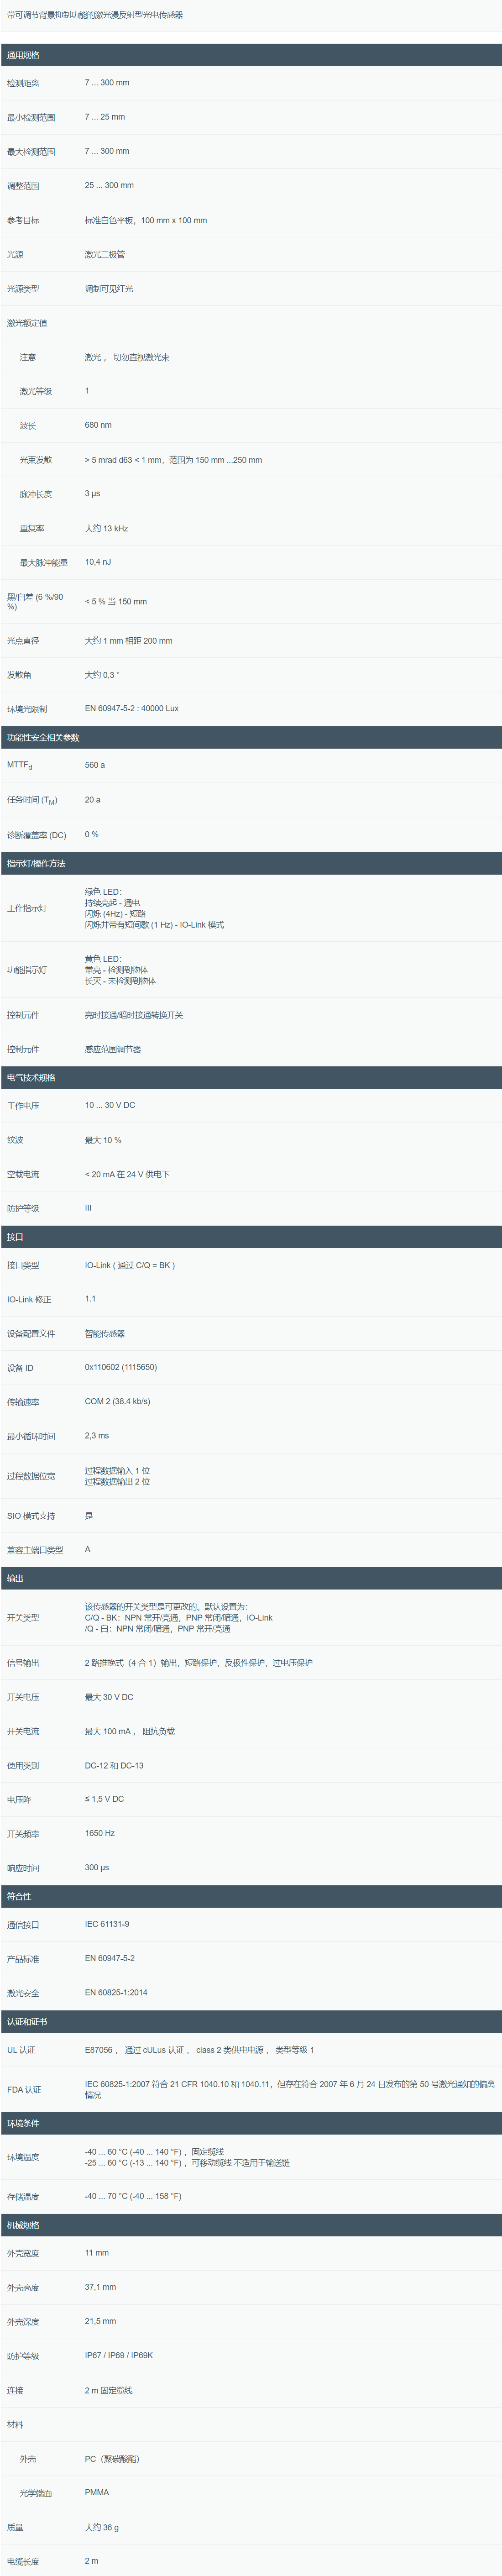Select the adjustment range '25 ... 300 mm'
Viewport: 502px width, 2576px height.
click(x=109, y=185)
